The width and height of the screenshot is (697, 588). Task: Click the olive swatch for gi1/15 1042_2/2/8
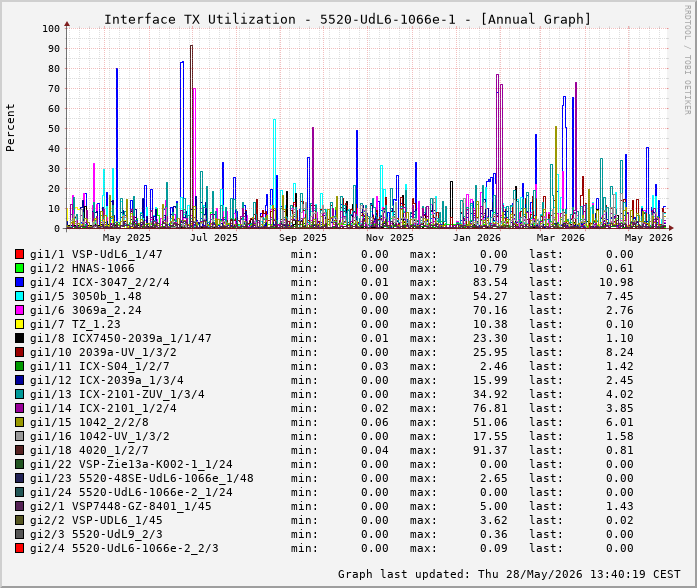(19, 422)
